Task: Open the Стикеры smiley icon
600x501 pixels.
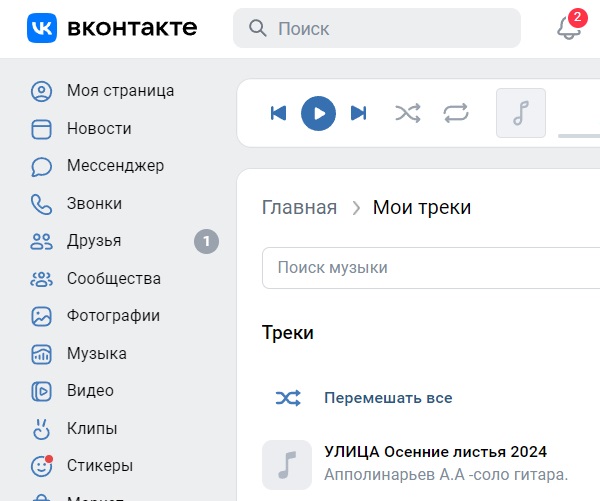Action: pos(41,466)
